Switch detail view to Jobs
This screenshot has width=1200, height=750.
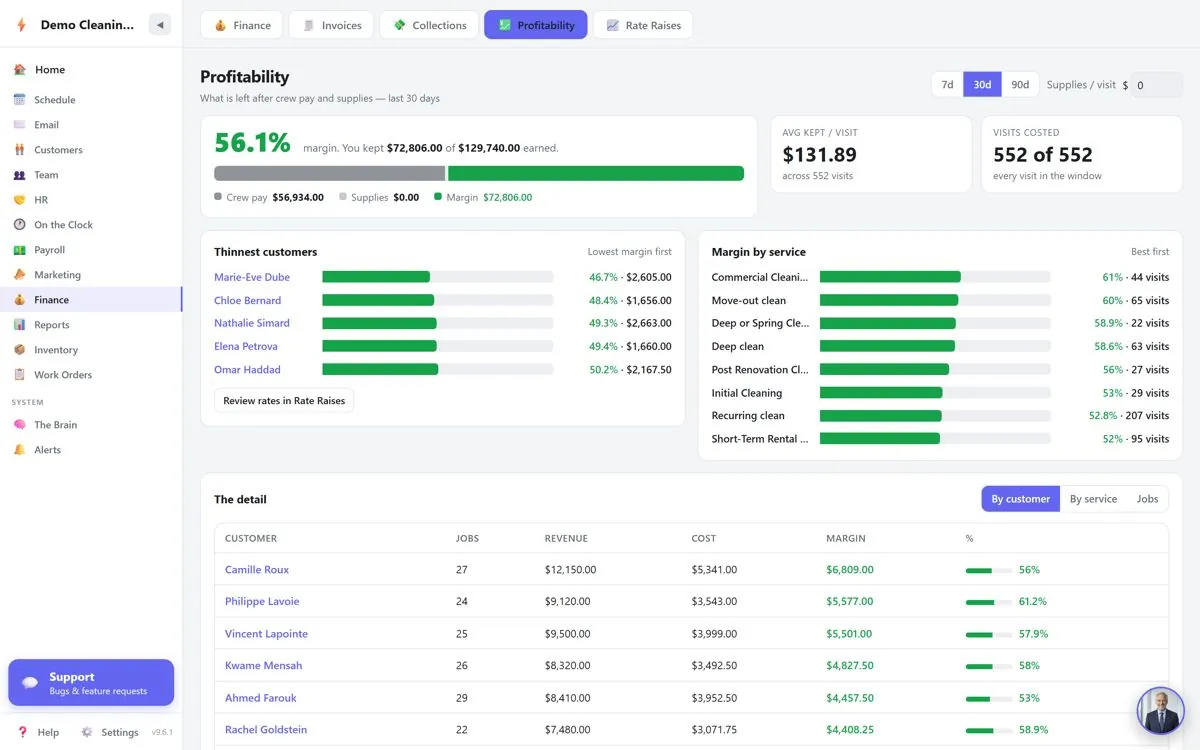click(1147, 499)
